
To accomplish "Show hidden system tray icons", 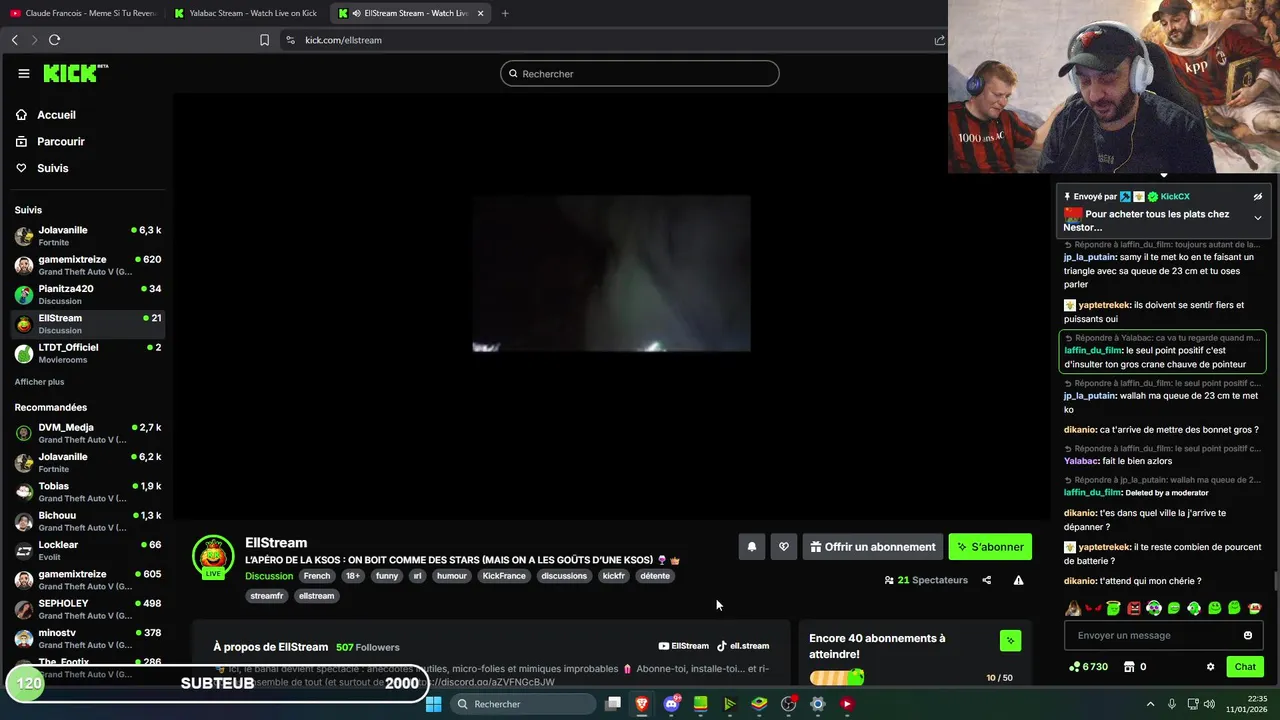I will (x=1150, y=704).
